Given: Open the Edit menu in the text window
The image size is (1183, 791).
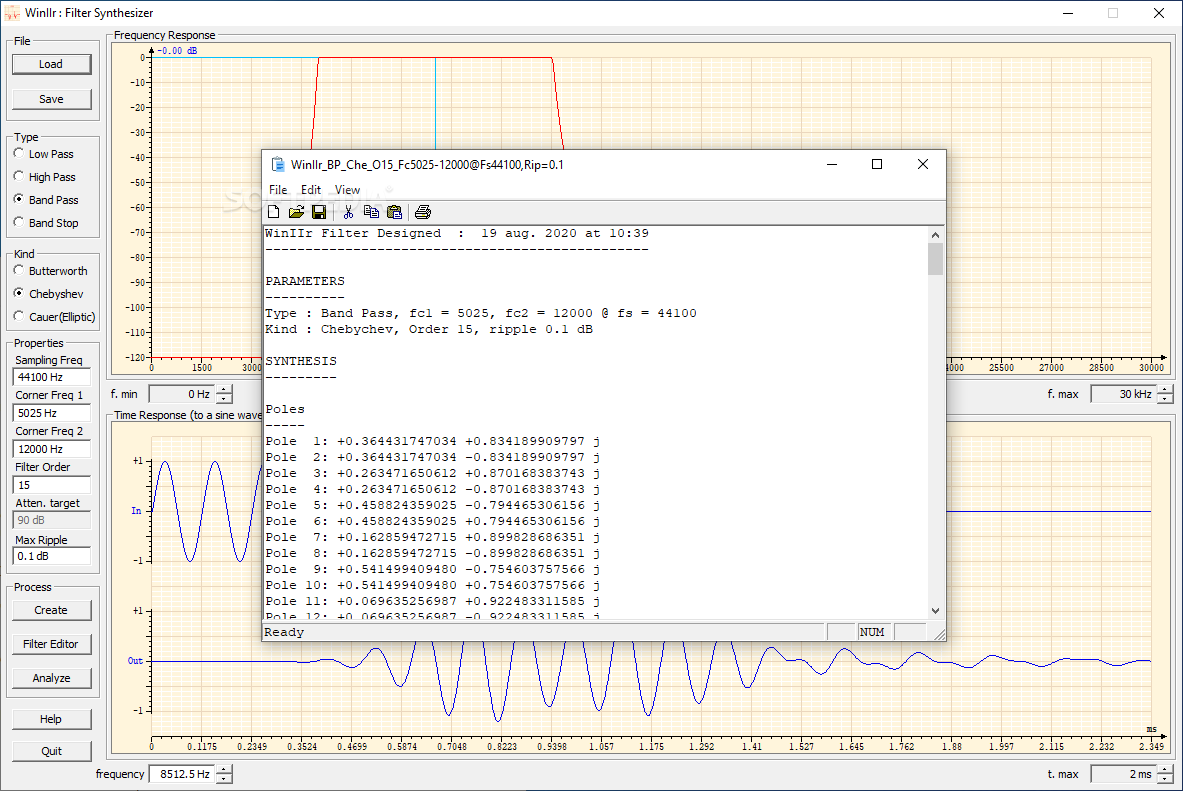Looking at the screenshot, I should (311, 189).
